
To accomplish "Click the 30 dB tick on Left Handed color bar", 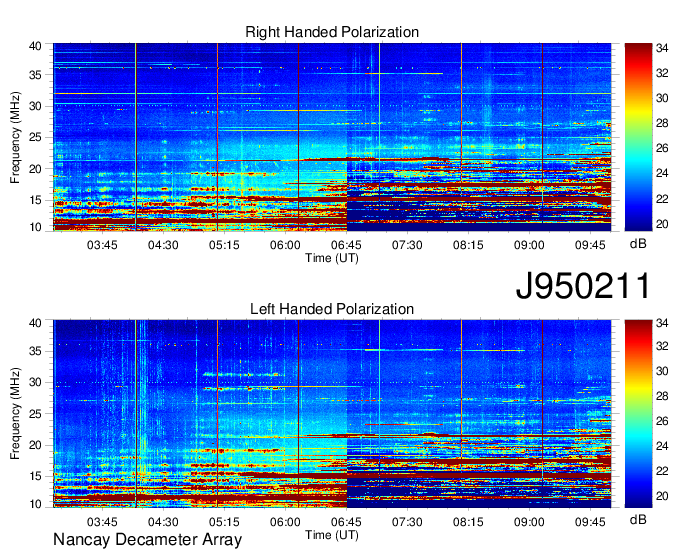I will (662, 371).
